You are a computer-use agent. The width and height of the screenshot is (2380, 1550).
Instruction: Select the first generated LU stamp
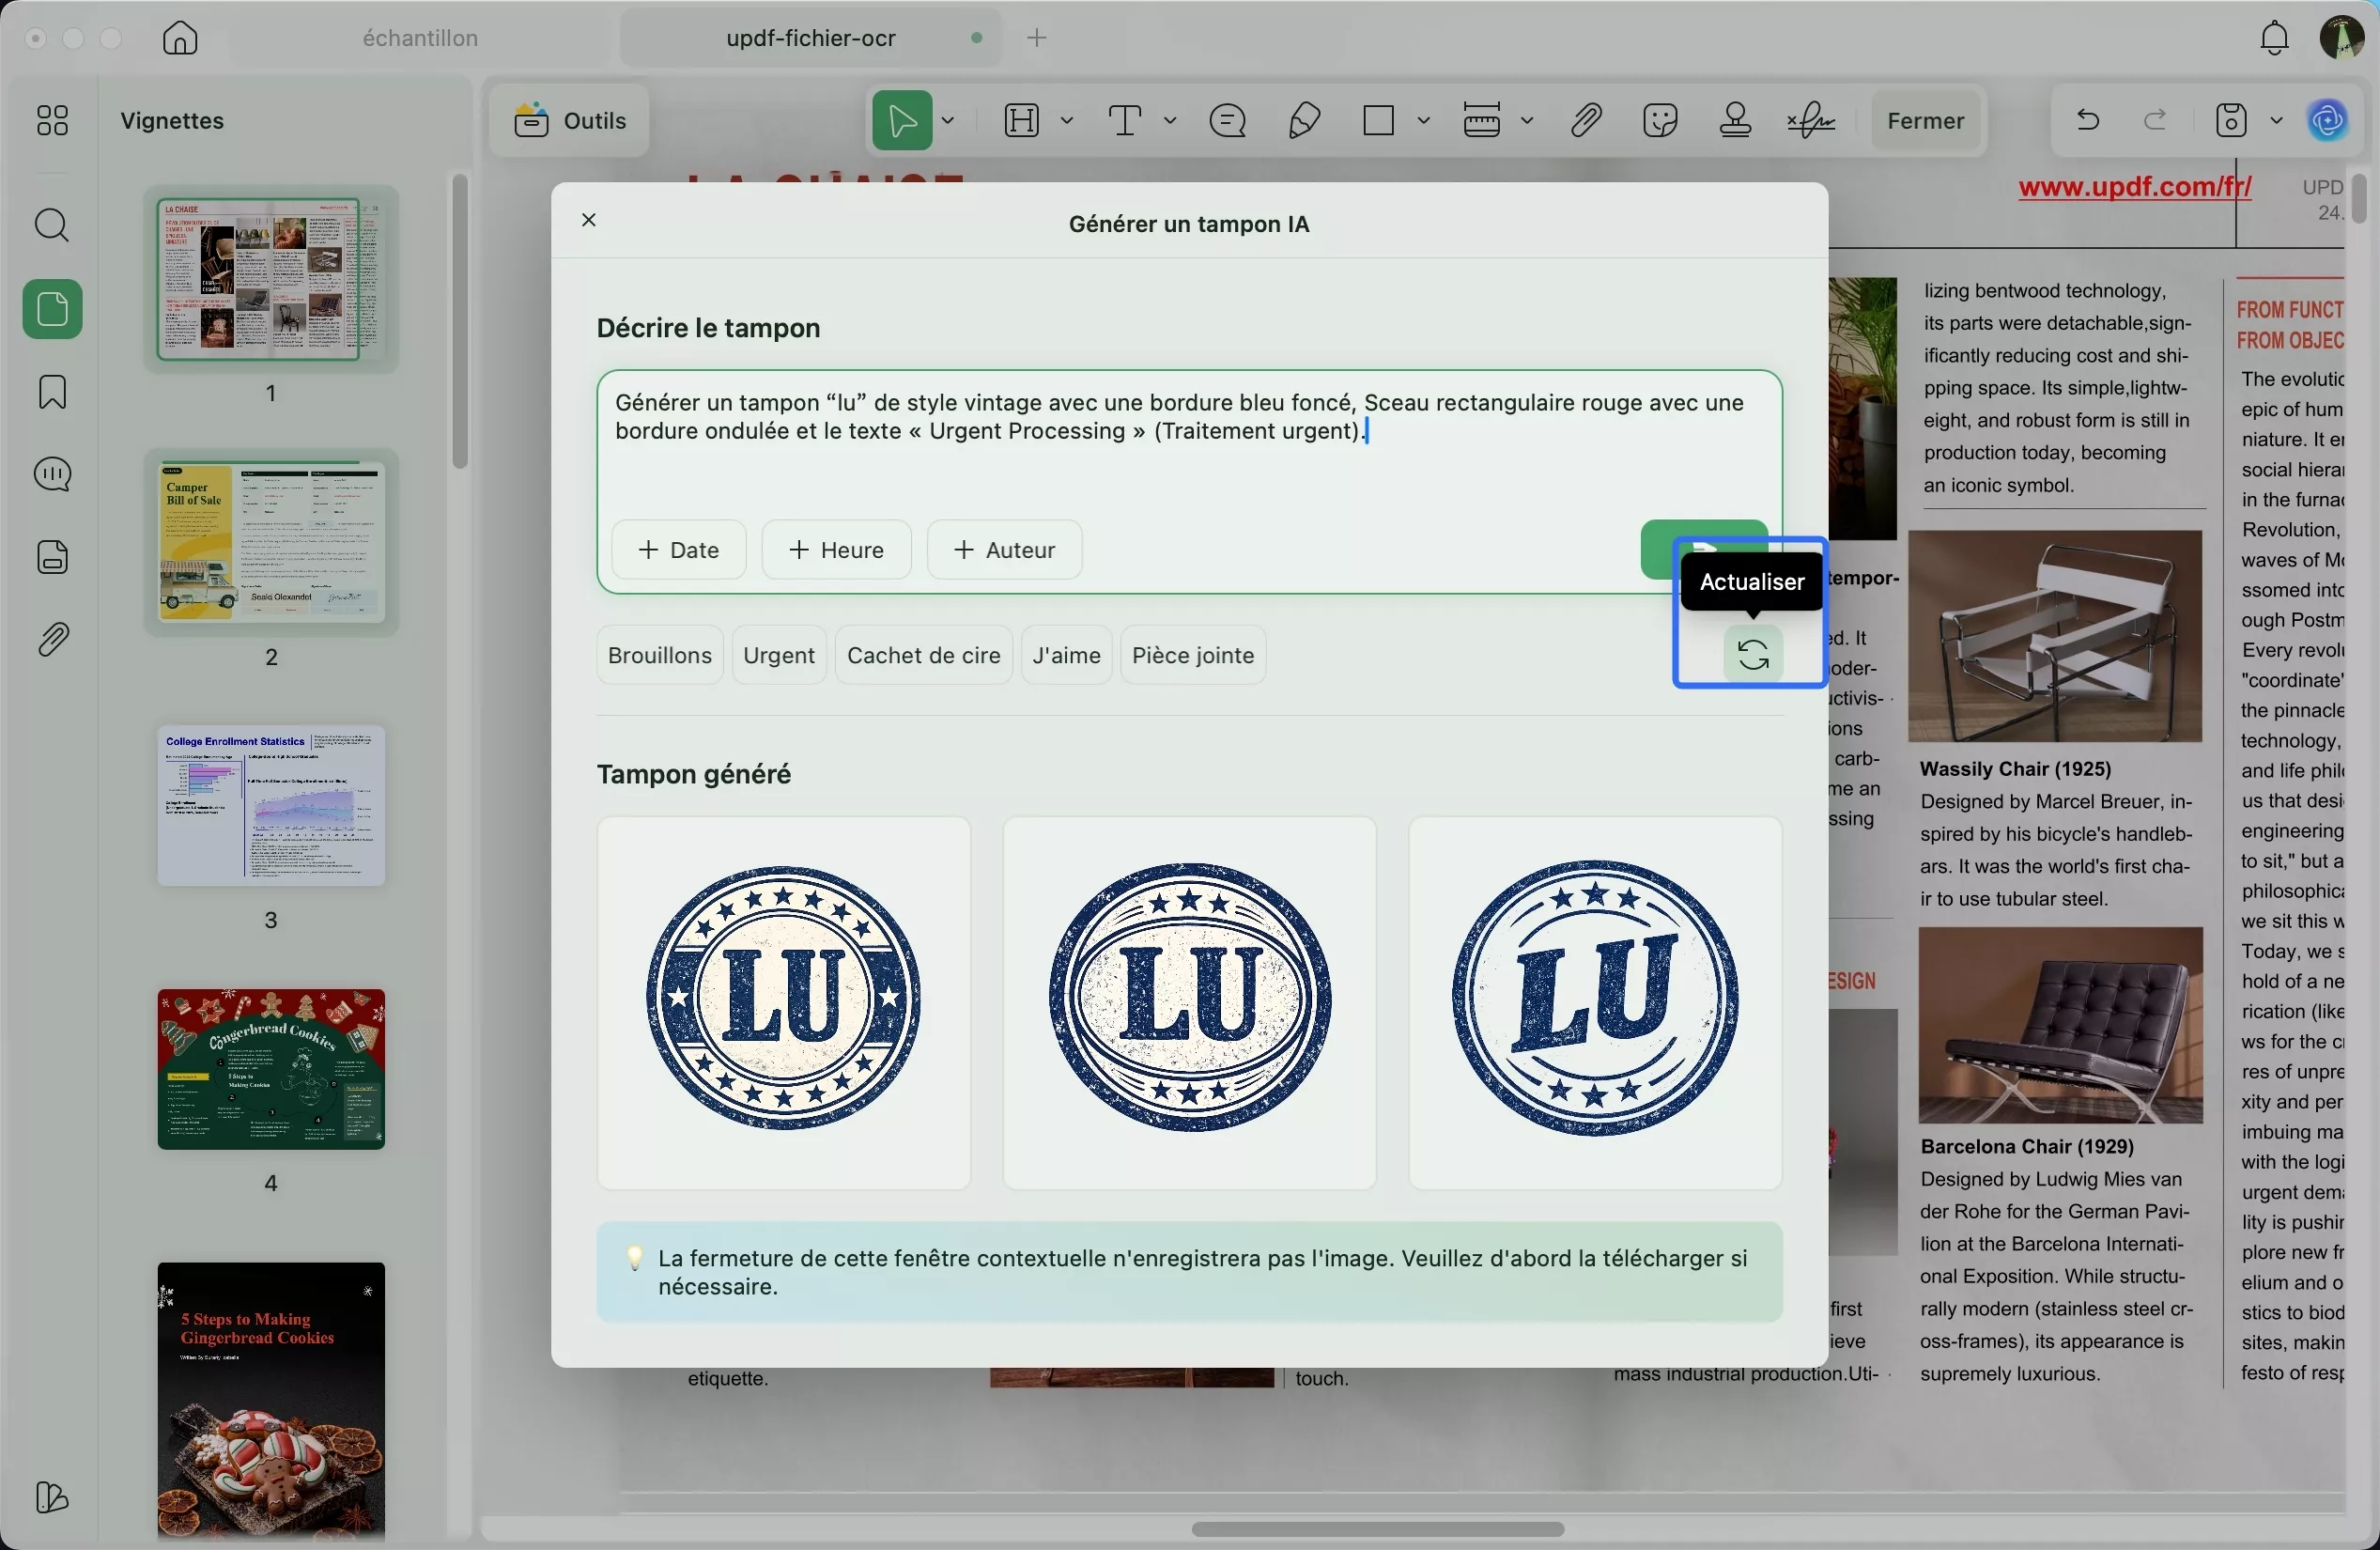coord(783,1002)
